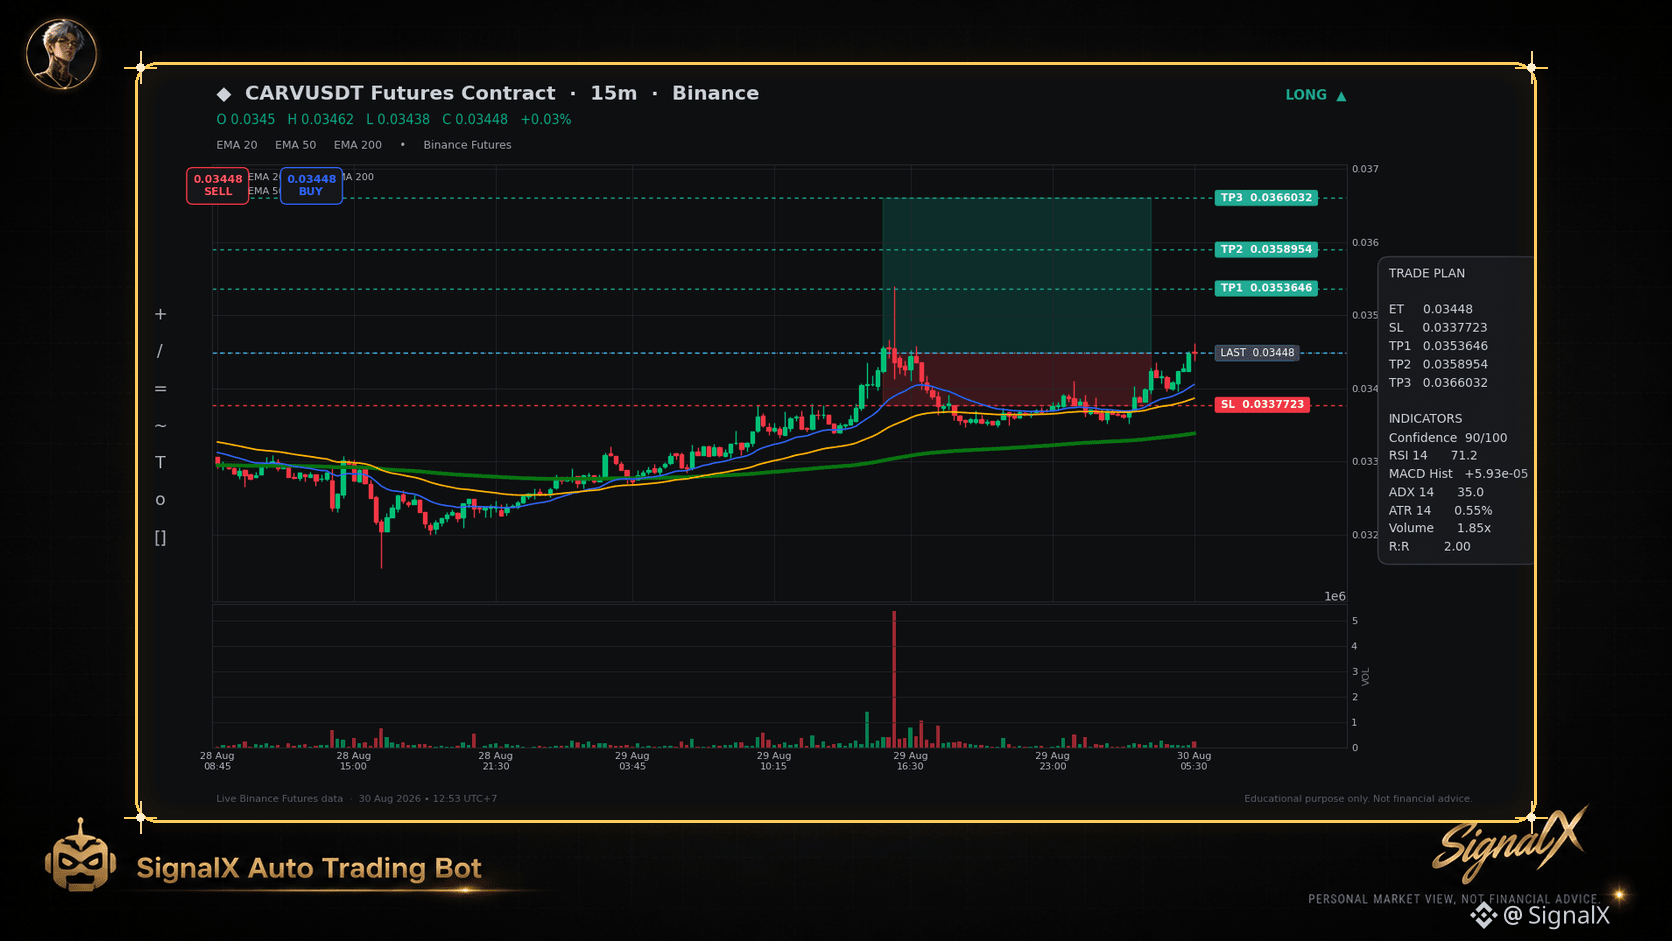Click the 0.032 price axis label

[x=1365, y=535]
